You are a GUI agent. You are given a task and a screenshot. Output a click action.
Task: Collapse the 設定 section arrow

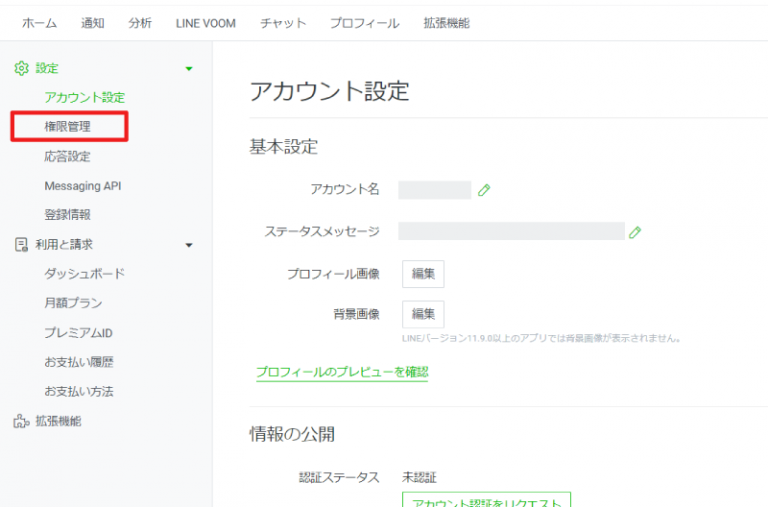click(189, 69)
